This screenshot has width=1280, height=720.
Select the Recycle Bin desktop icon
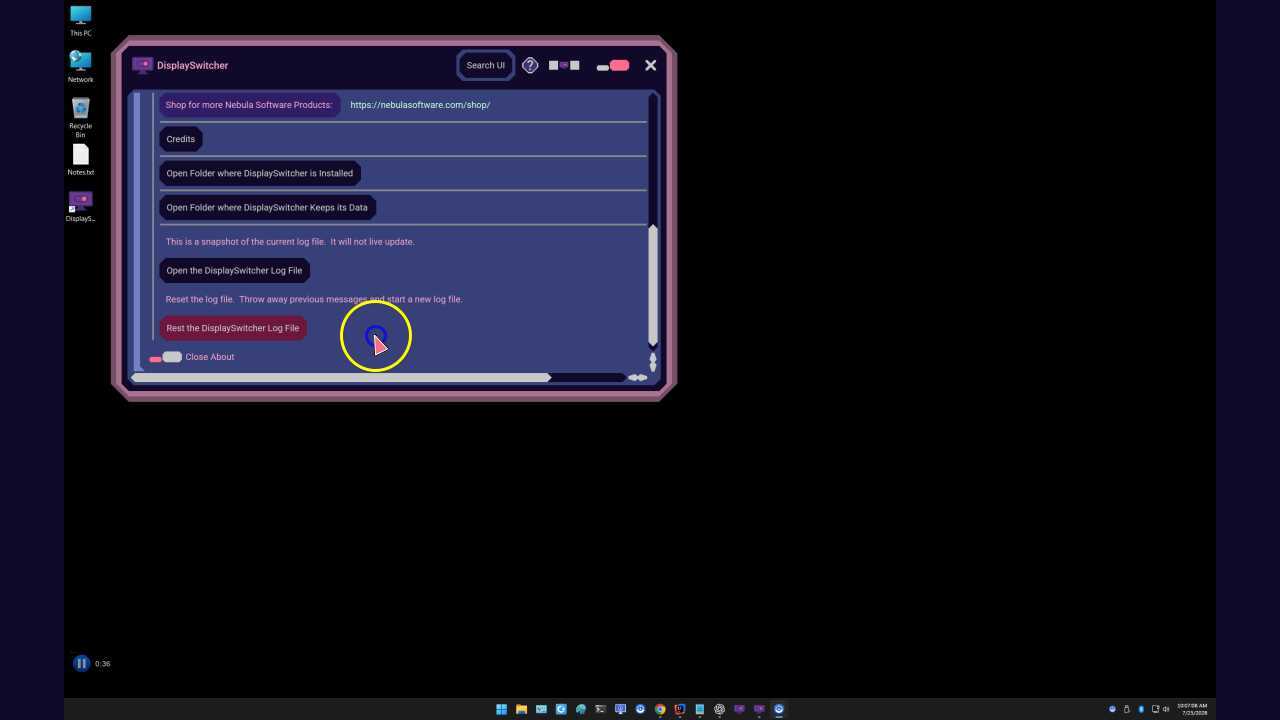81,117
